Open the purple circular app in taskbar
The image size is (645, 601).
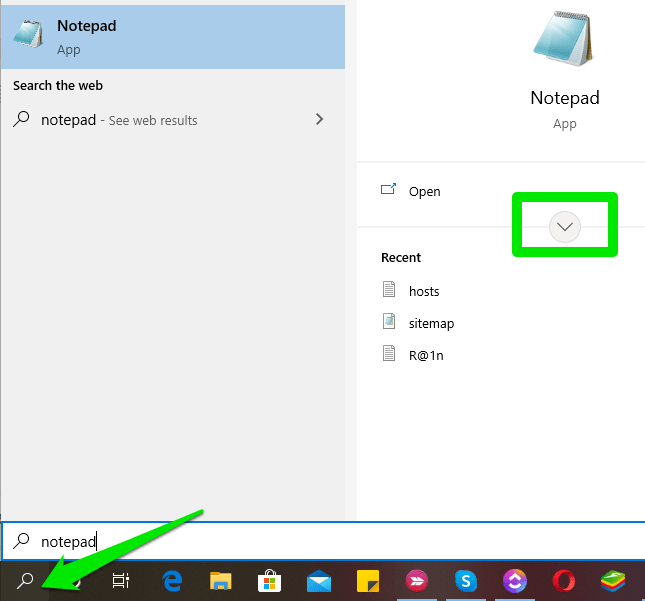[515, 581]
